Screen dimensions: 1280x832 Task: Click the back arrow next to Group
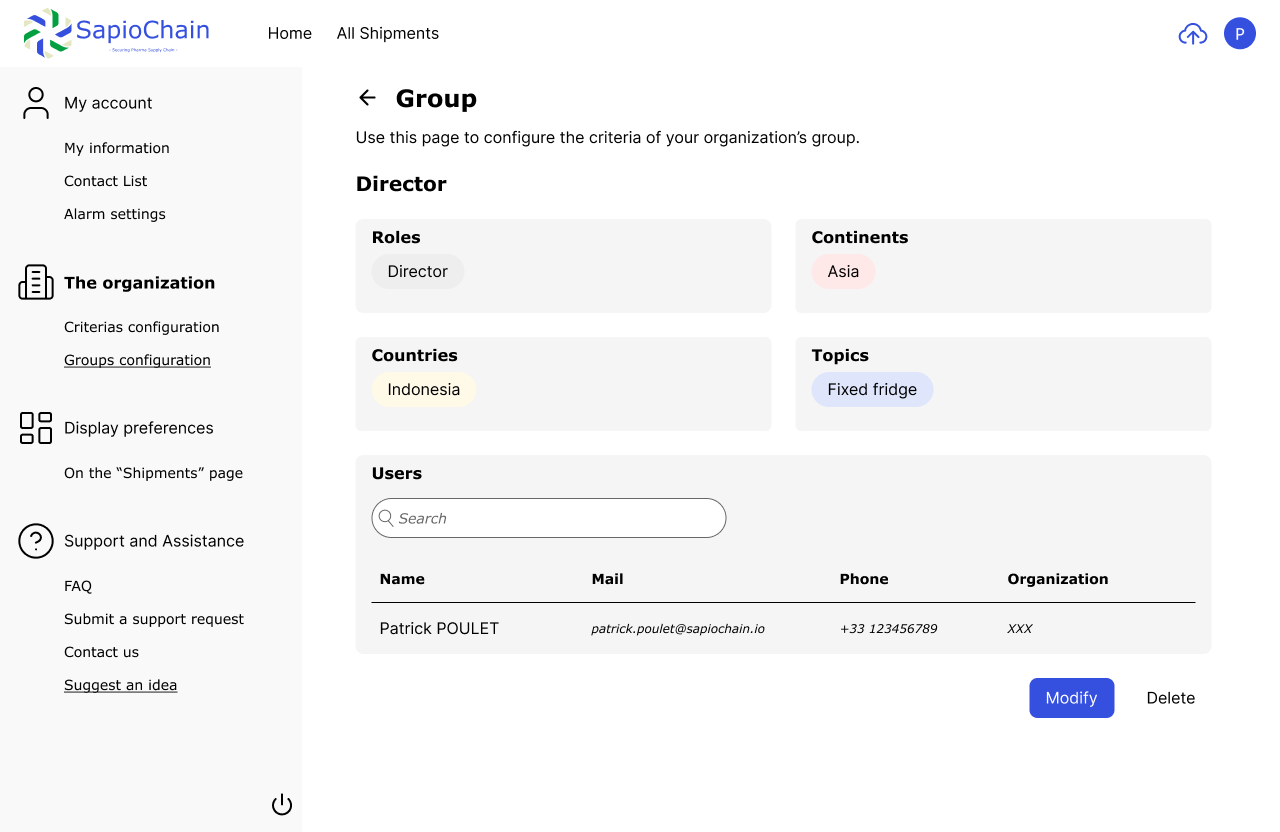(367, 97)
